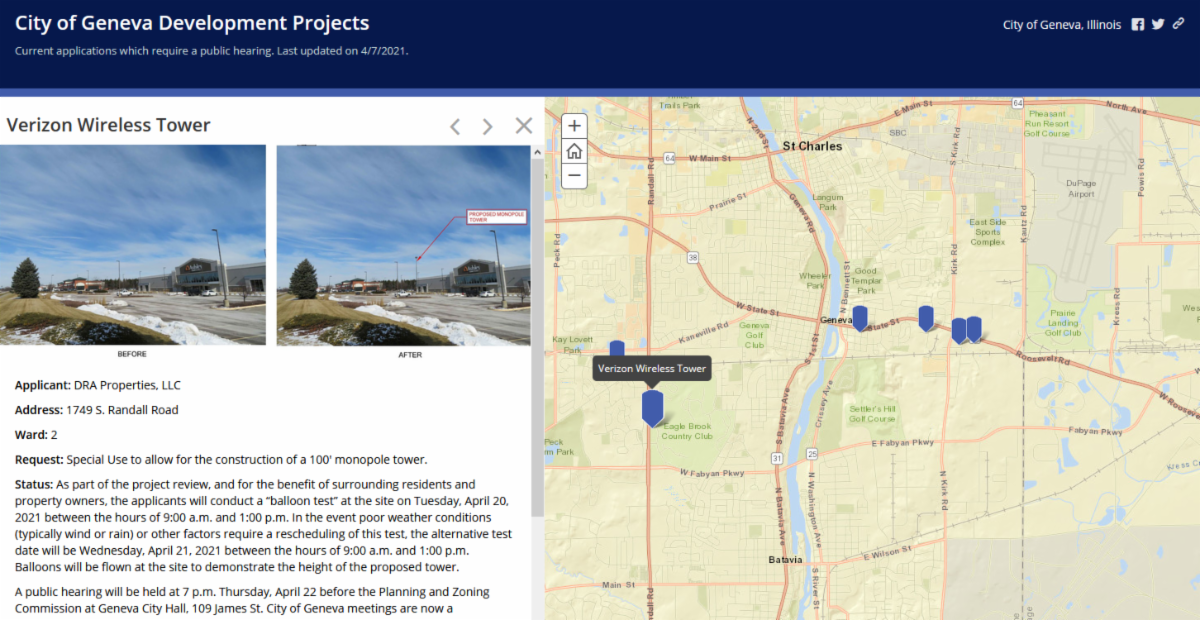Click the Verizon Wireless Tower tooltip label
This screenshot has width=1200, height=620.
point(652,369)
